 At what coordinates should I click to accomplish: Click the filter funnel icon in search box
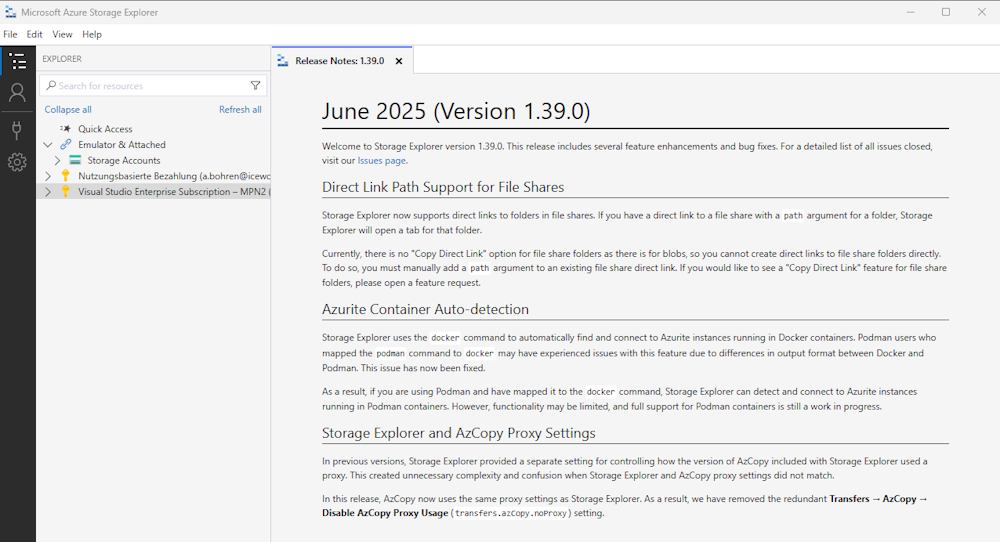[255, 85]
